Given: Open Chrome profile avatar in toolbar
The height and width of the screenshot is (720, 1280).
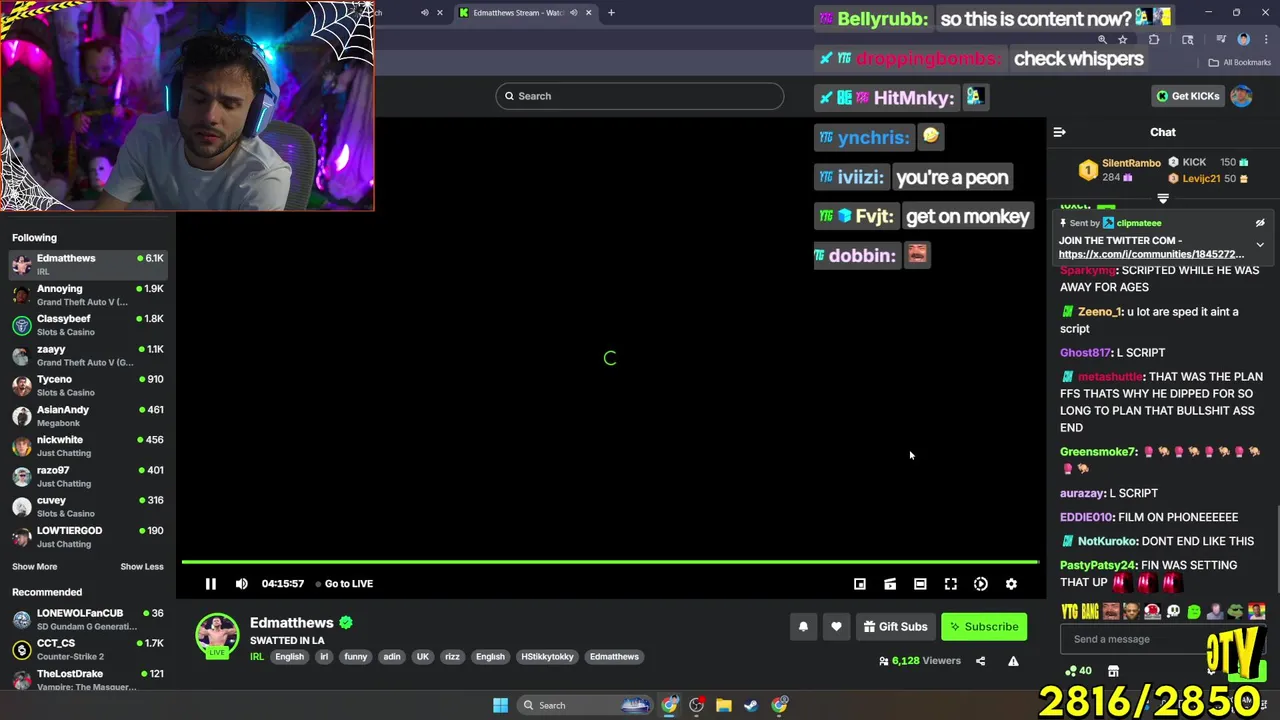Looking at the screenshot, I should 1243,40.
